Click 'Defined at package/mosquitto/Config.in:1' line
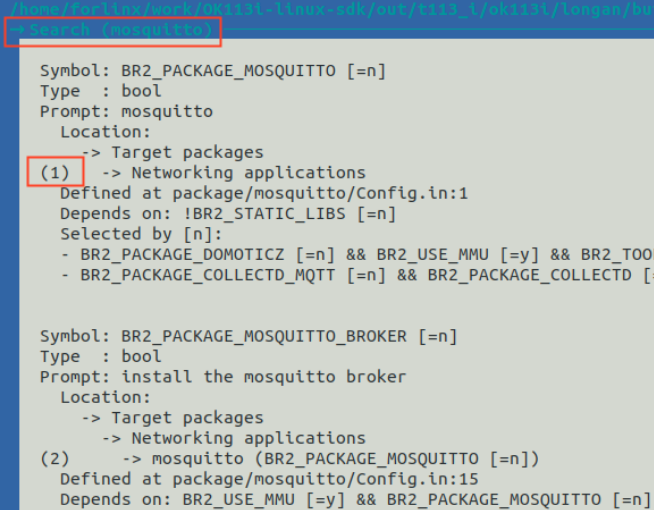 [x=264, y=193]
